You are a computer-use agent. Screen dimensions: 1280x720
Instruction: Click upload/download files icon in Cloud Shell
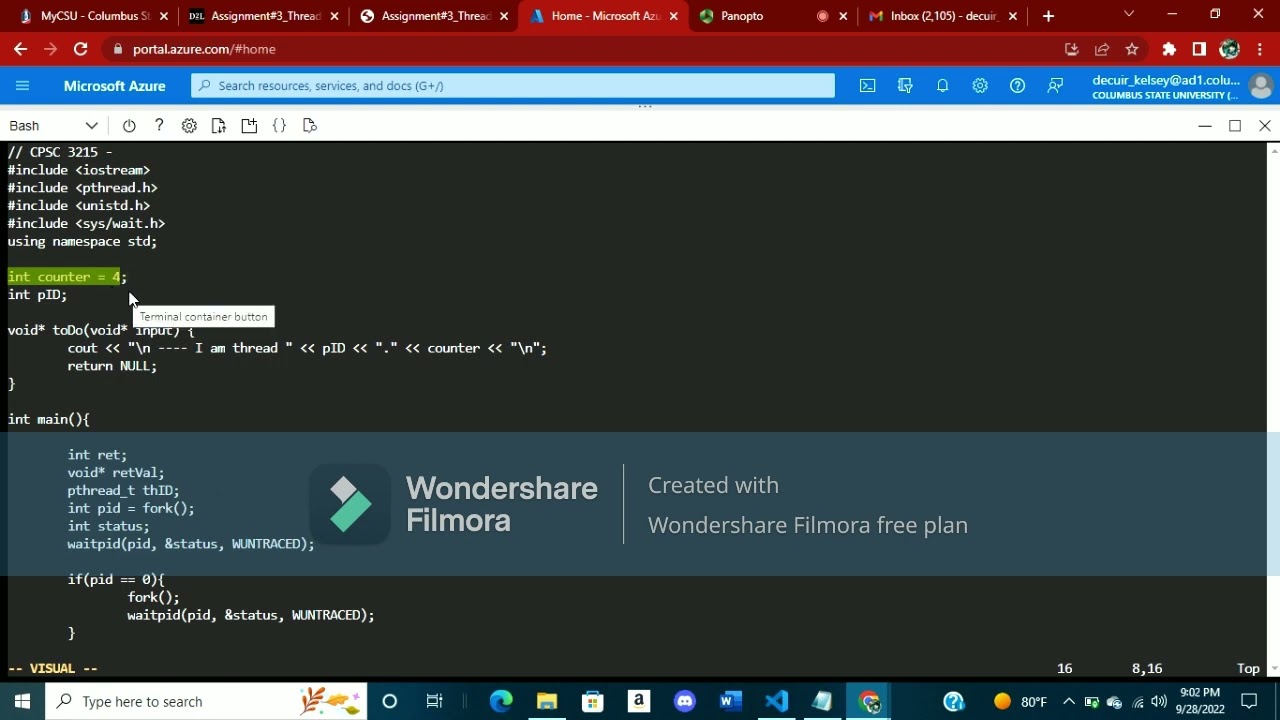point(219,126)
